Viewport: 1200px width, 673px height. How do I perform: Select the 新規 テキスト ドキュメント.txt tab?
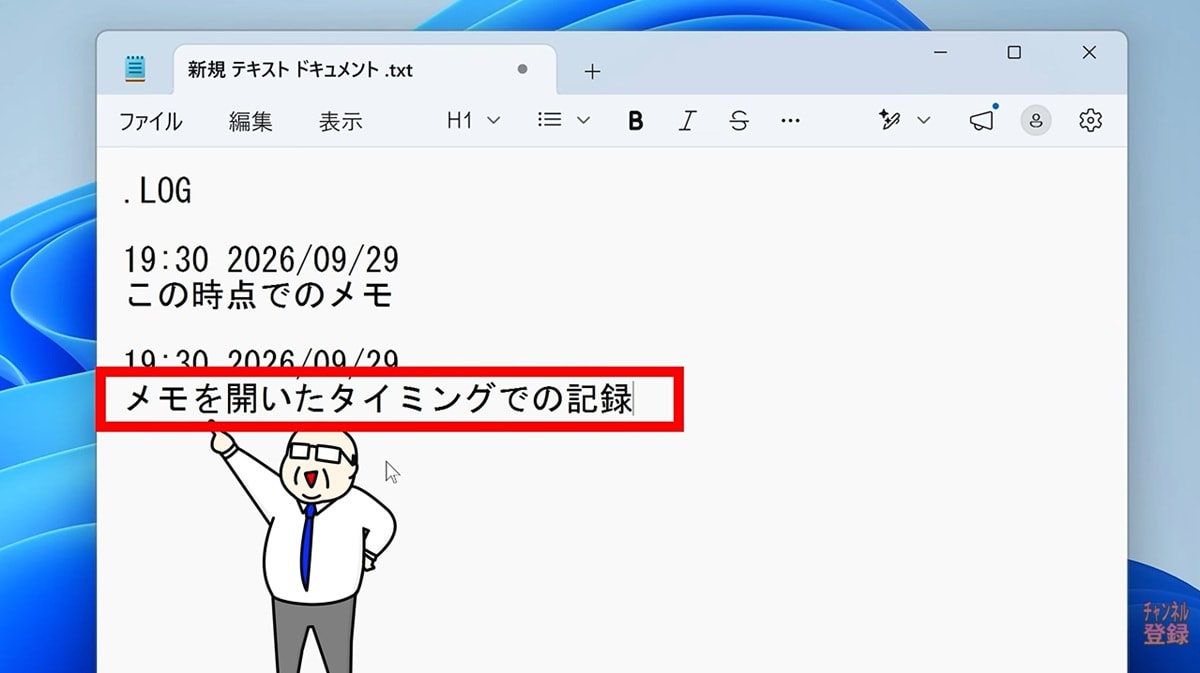point(365,70)
